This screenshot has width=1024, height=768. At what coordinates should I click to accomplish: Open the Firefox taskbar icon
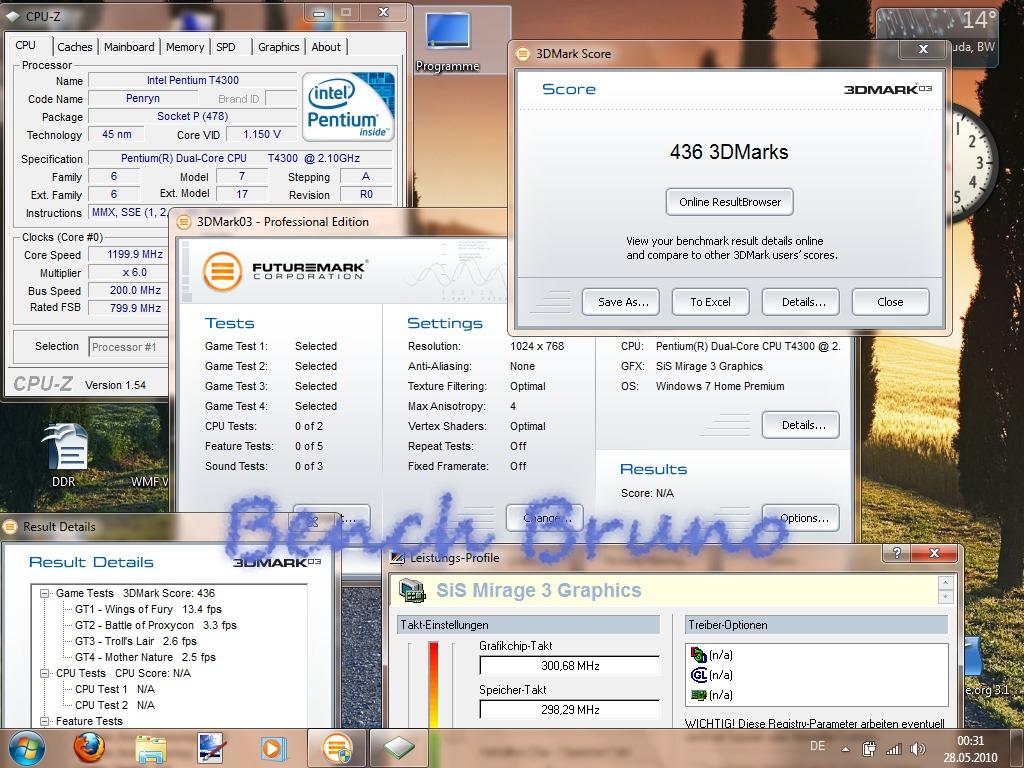pos(89,748)
